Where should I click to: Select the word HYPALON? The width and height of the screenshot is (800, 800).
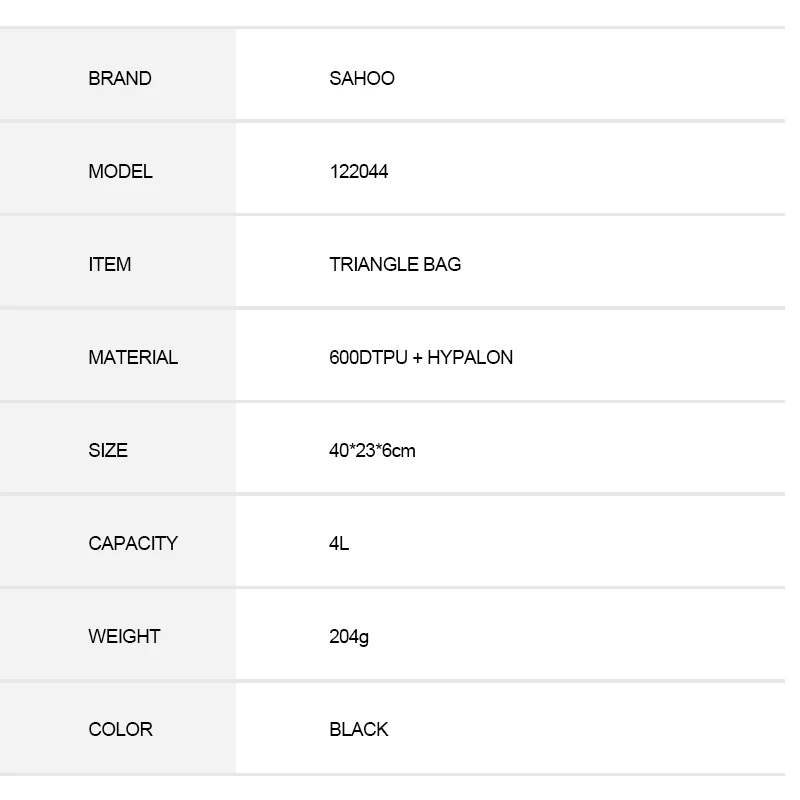470,358
